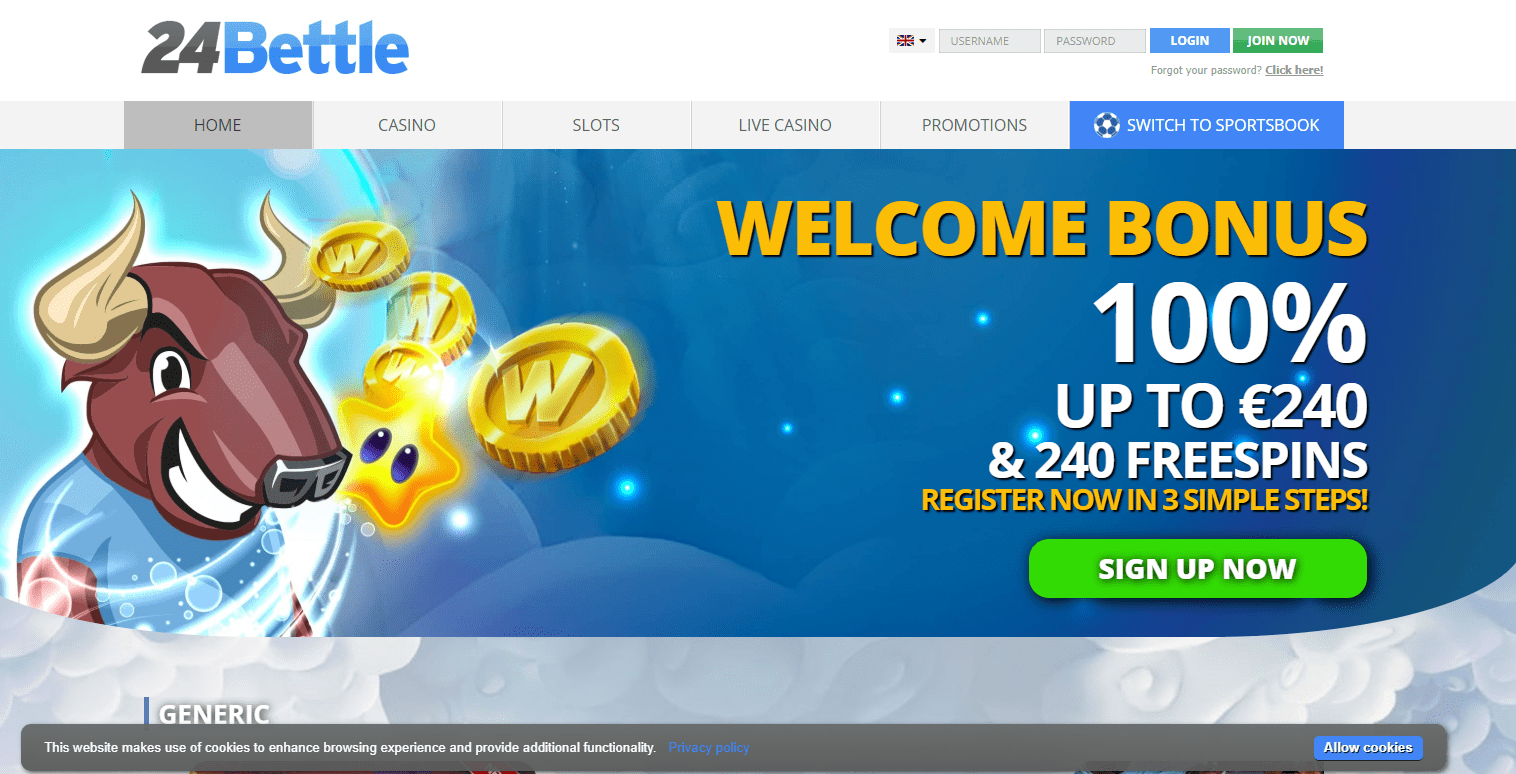
Task: Go to the CASINO tab
Action: (407, 125)
